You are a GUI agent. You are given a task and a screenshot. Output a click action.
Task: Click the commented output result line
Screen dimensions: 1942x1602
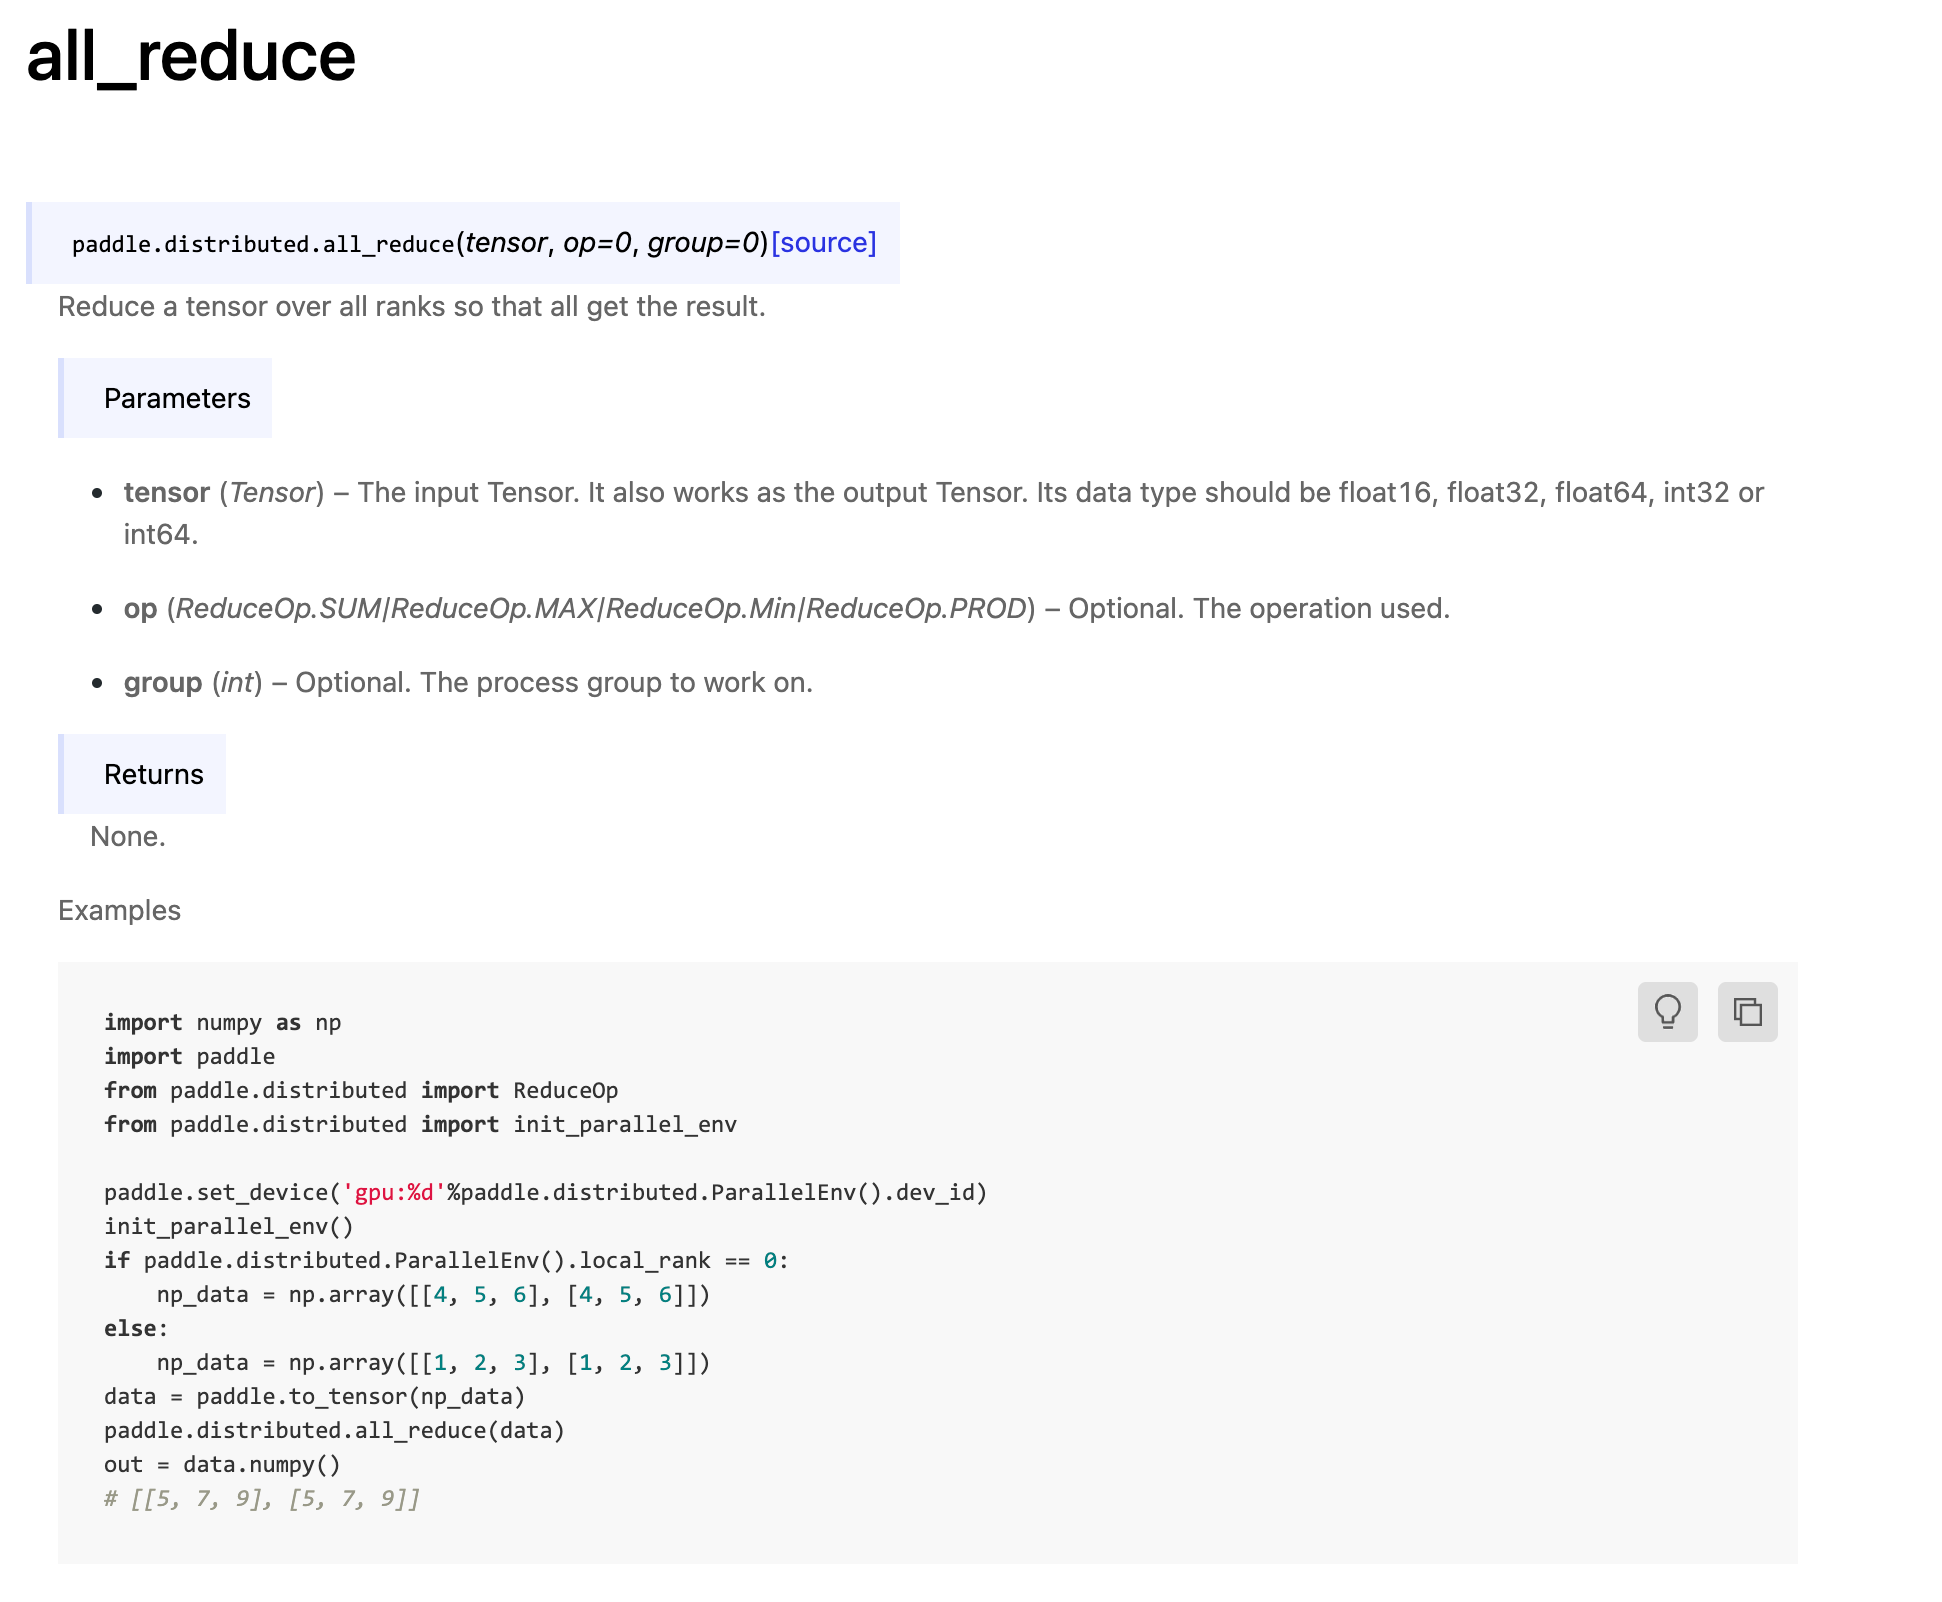[262, 1498]
